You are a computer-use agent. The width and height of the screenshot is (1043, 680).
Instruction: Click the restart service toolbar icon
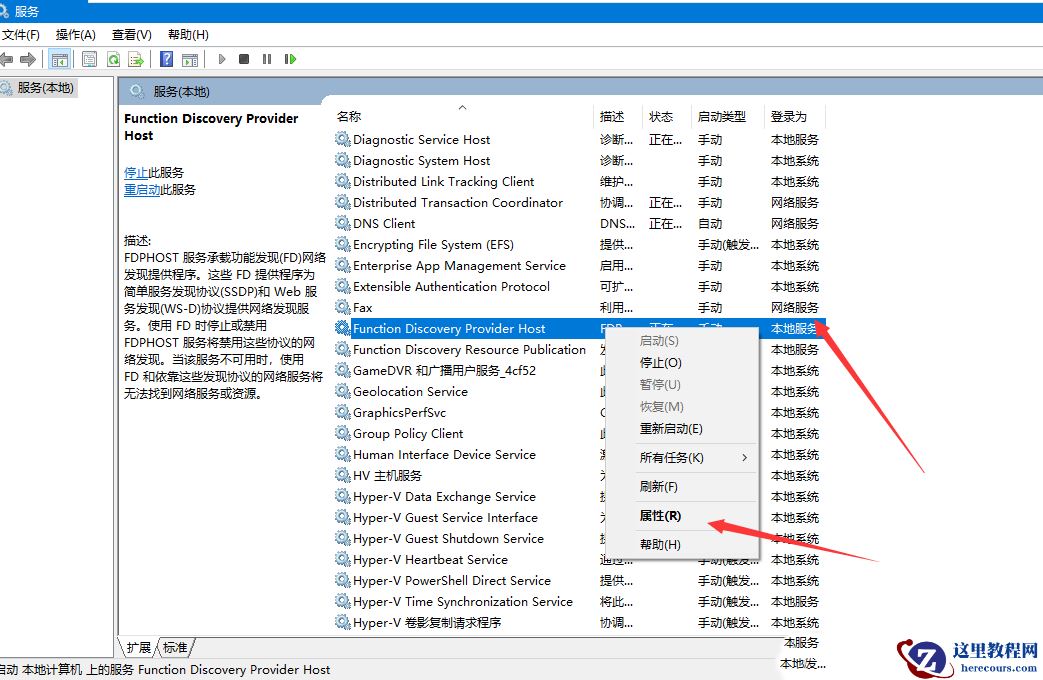coord(290,59)
